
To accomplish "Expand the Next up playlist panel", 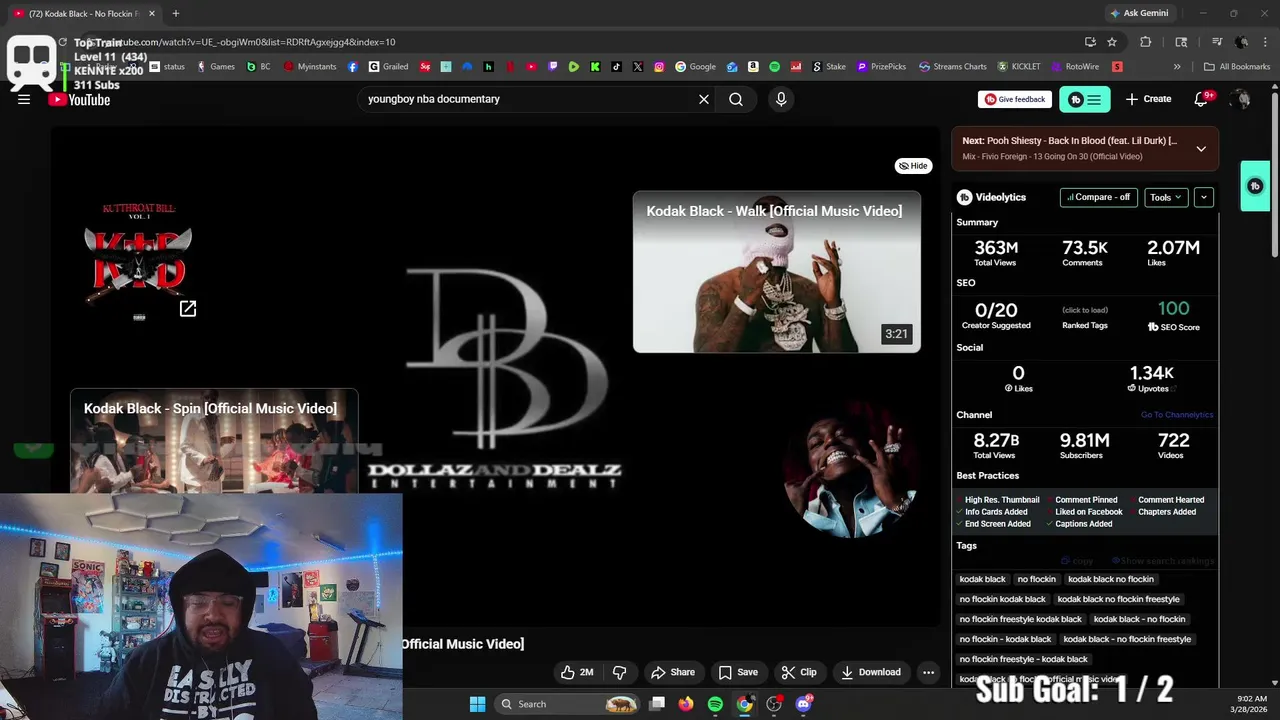I will (x=1201, y=149).
